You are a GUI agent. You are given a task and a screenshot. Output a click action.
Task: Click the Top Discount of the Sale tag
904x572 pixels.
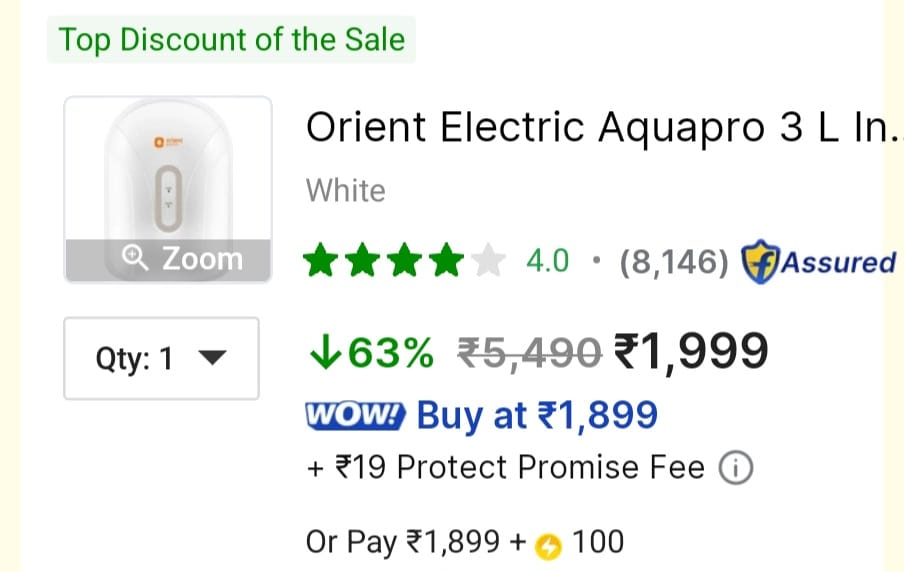(x=231, y=40)
